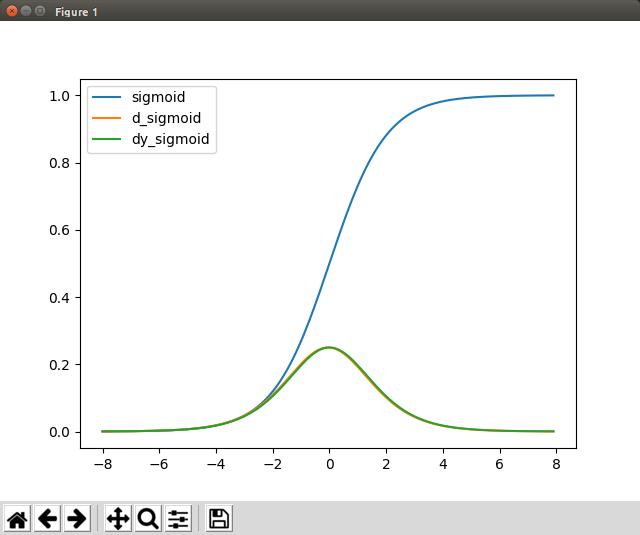Click y-axis tick label 0.4

[x=60, y=298]
